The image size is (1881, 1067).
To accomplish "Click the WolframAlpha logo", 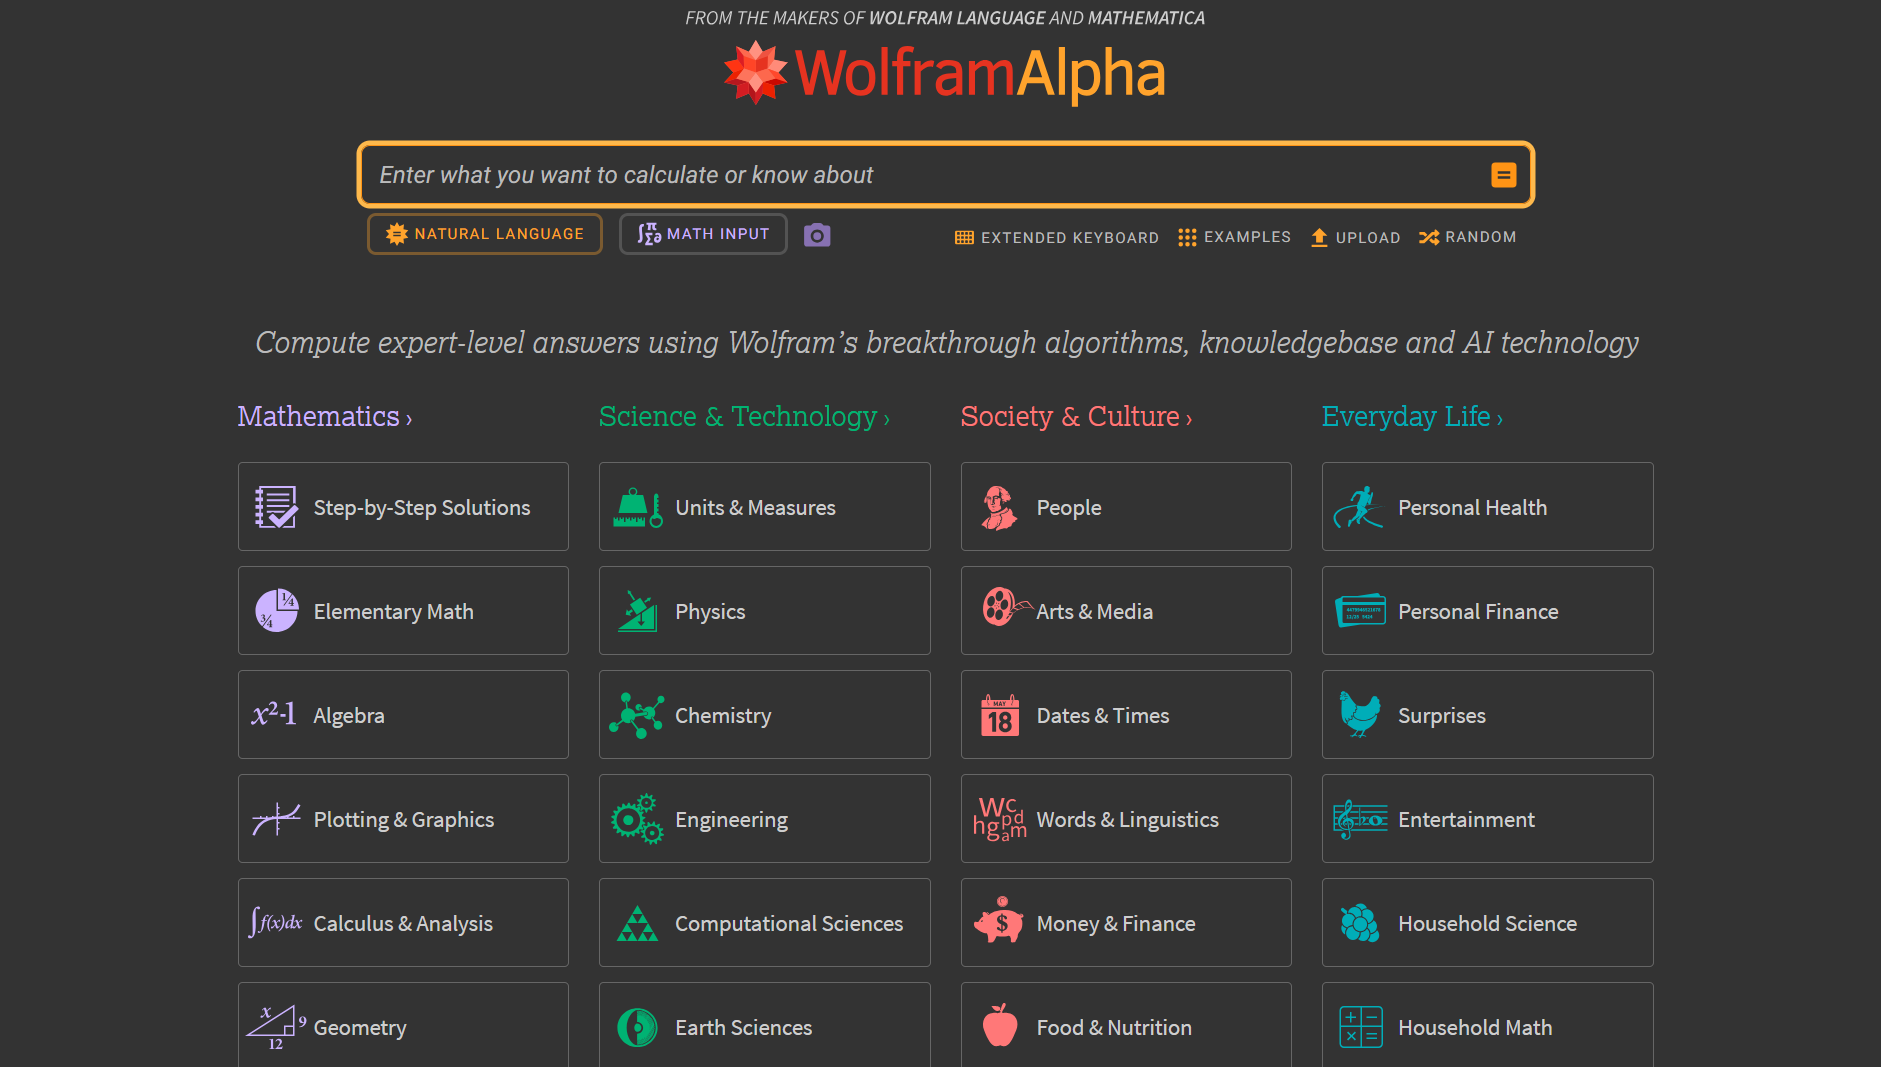I will (x=945, y=73).
